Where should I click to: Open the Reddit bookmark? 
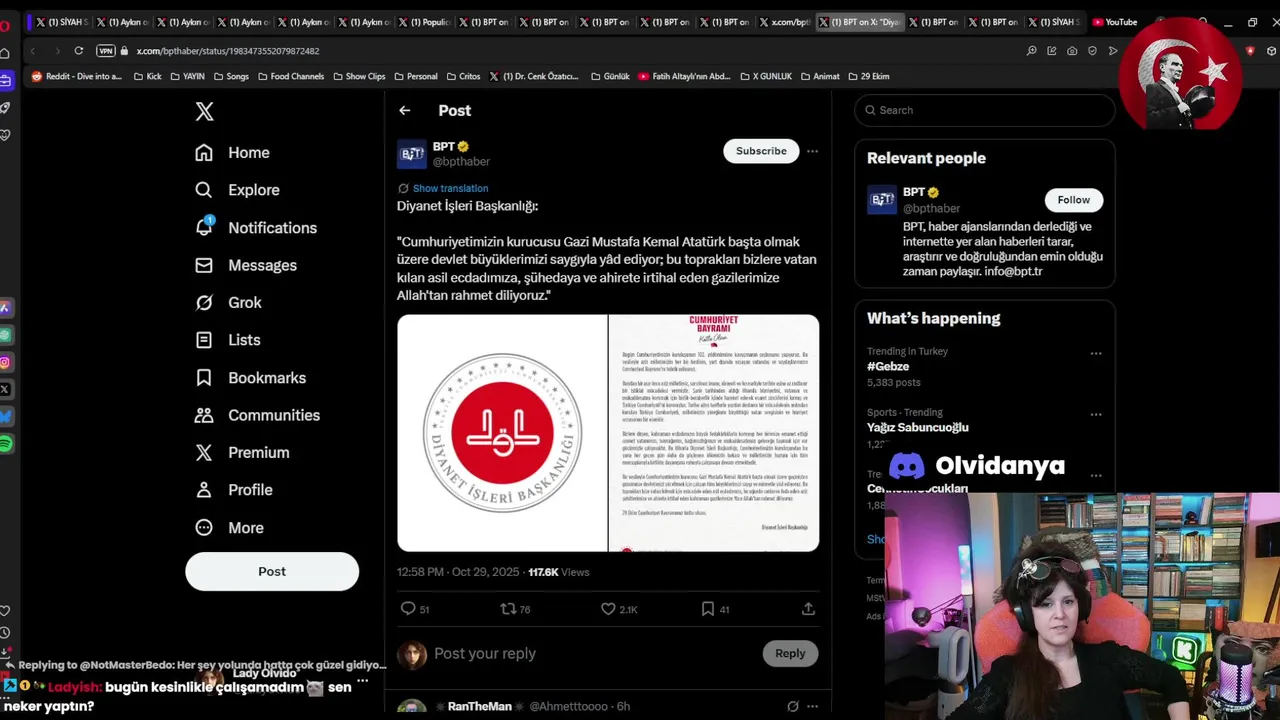pos(77,76)
